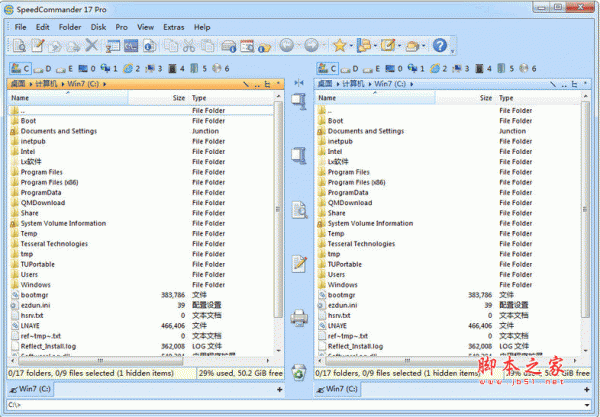Click the edit pencil icon in middle strip
Screen dimensions: 600x417
point(299,263)
